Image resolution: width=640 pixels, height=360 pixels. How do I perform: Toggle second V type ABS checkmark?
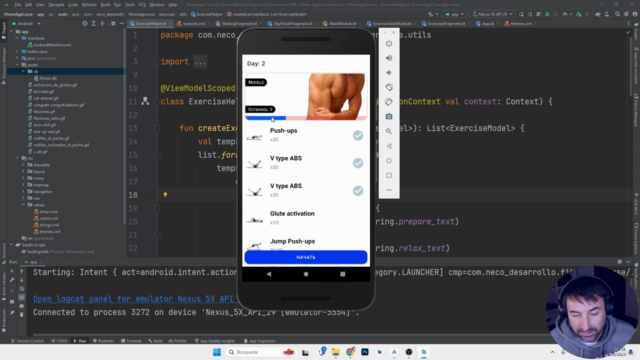358,191
